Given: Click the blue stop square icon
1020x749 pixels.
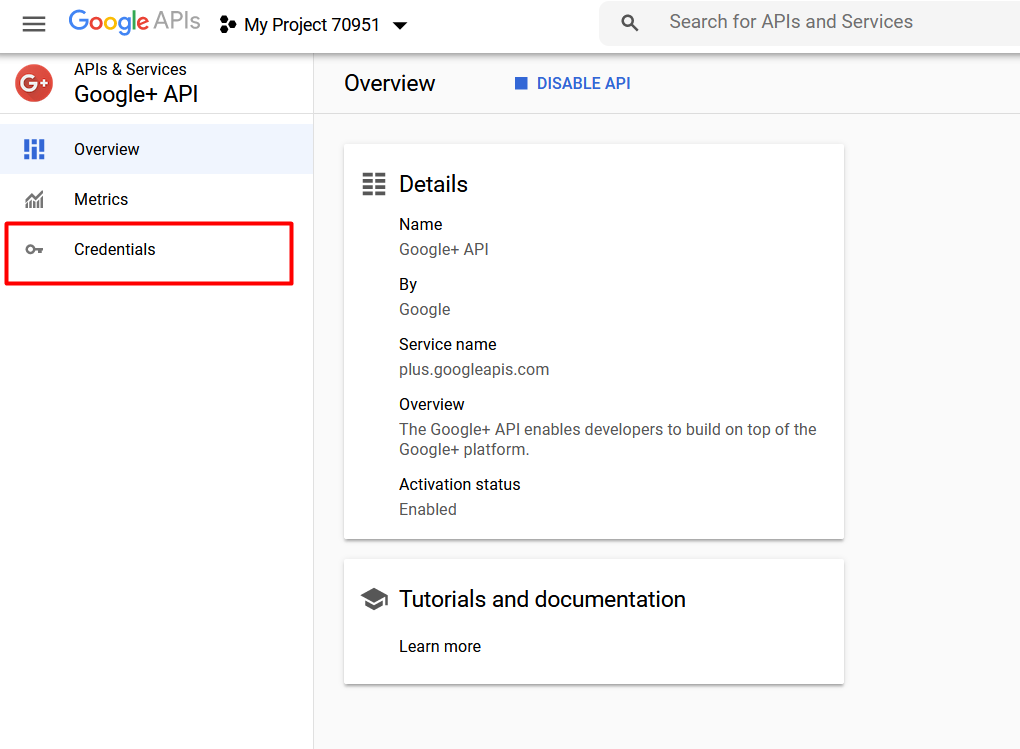Looking at the screenshot, I should pyautogui.click(x=521, y=83).
